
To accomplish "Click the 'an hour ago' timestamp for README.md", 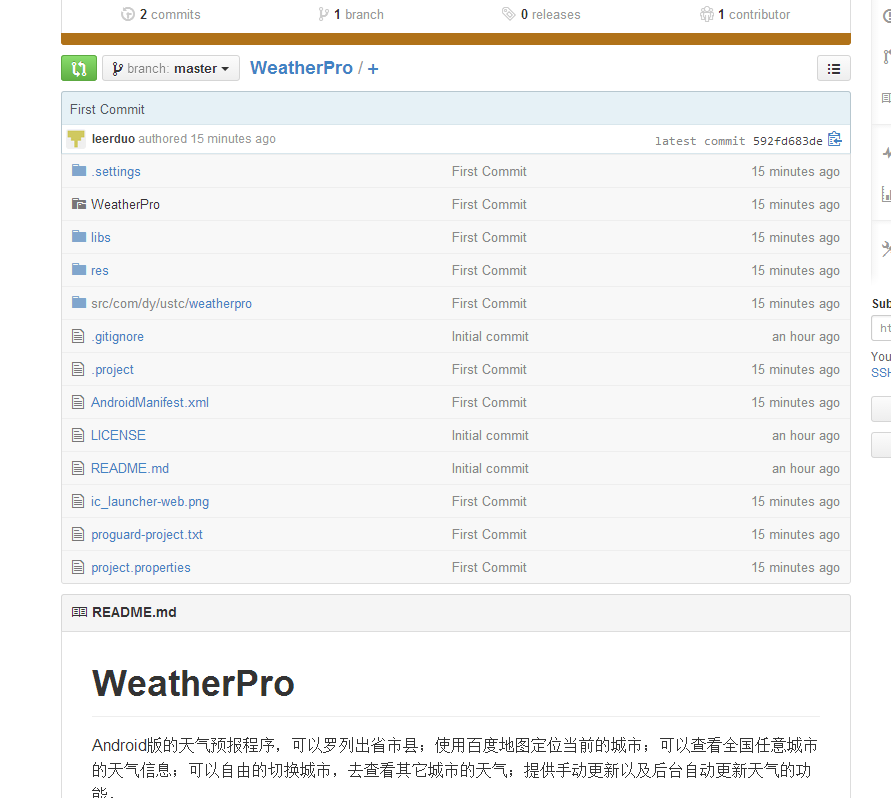I will pos(806,468).
